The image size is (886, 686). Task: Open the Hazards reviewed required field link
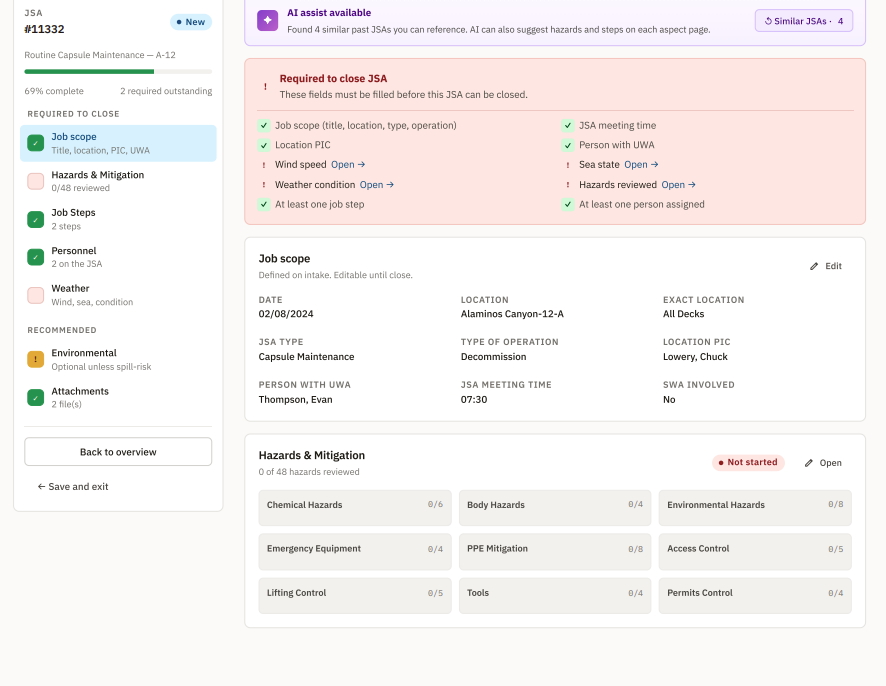(679, 185)
